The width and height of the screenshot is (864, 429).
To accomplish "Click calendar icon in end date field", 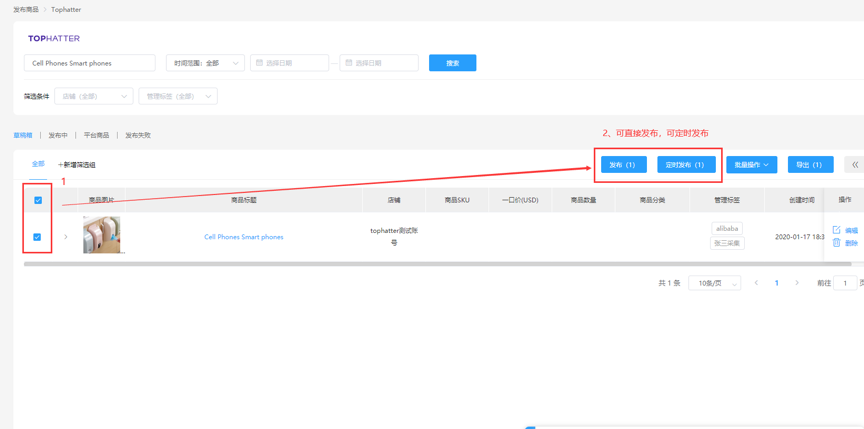I will (349, 63).
